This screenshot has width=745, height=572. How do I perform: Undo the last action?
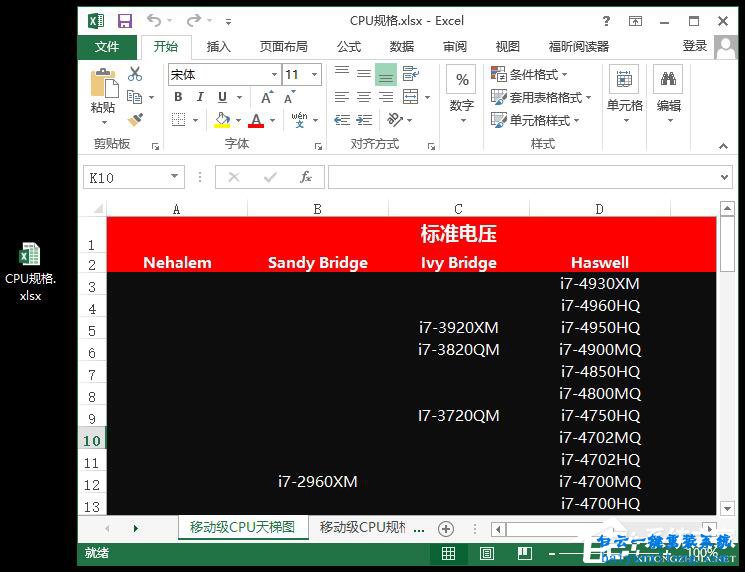(x=153, y=20)
